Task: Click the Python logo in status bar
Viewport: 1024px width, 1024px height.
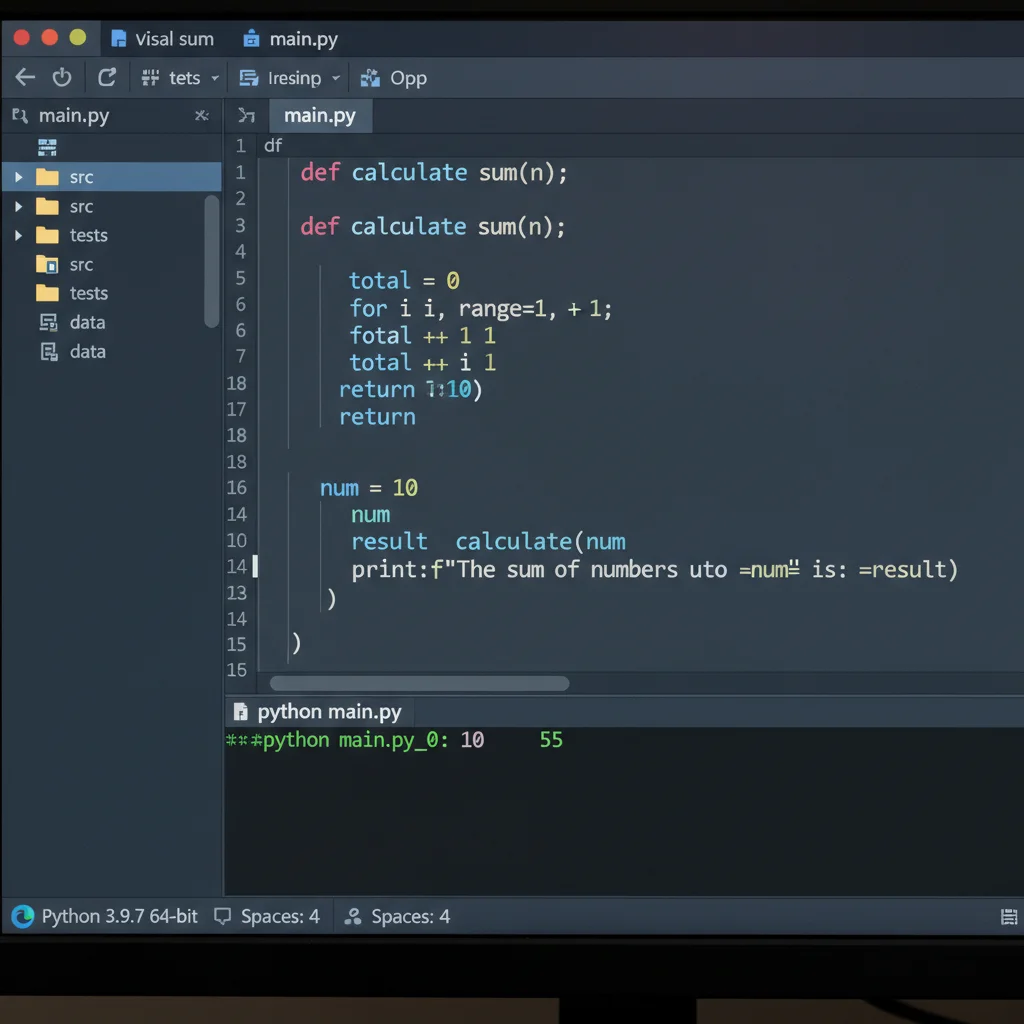Action: pos(23,917)
